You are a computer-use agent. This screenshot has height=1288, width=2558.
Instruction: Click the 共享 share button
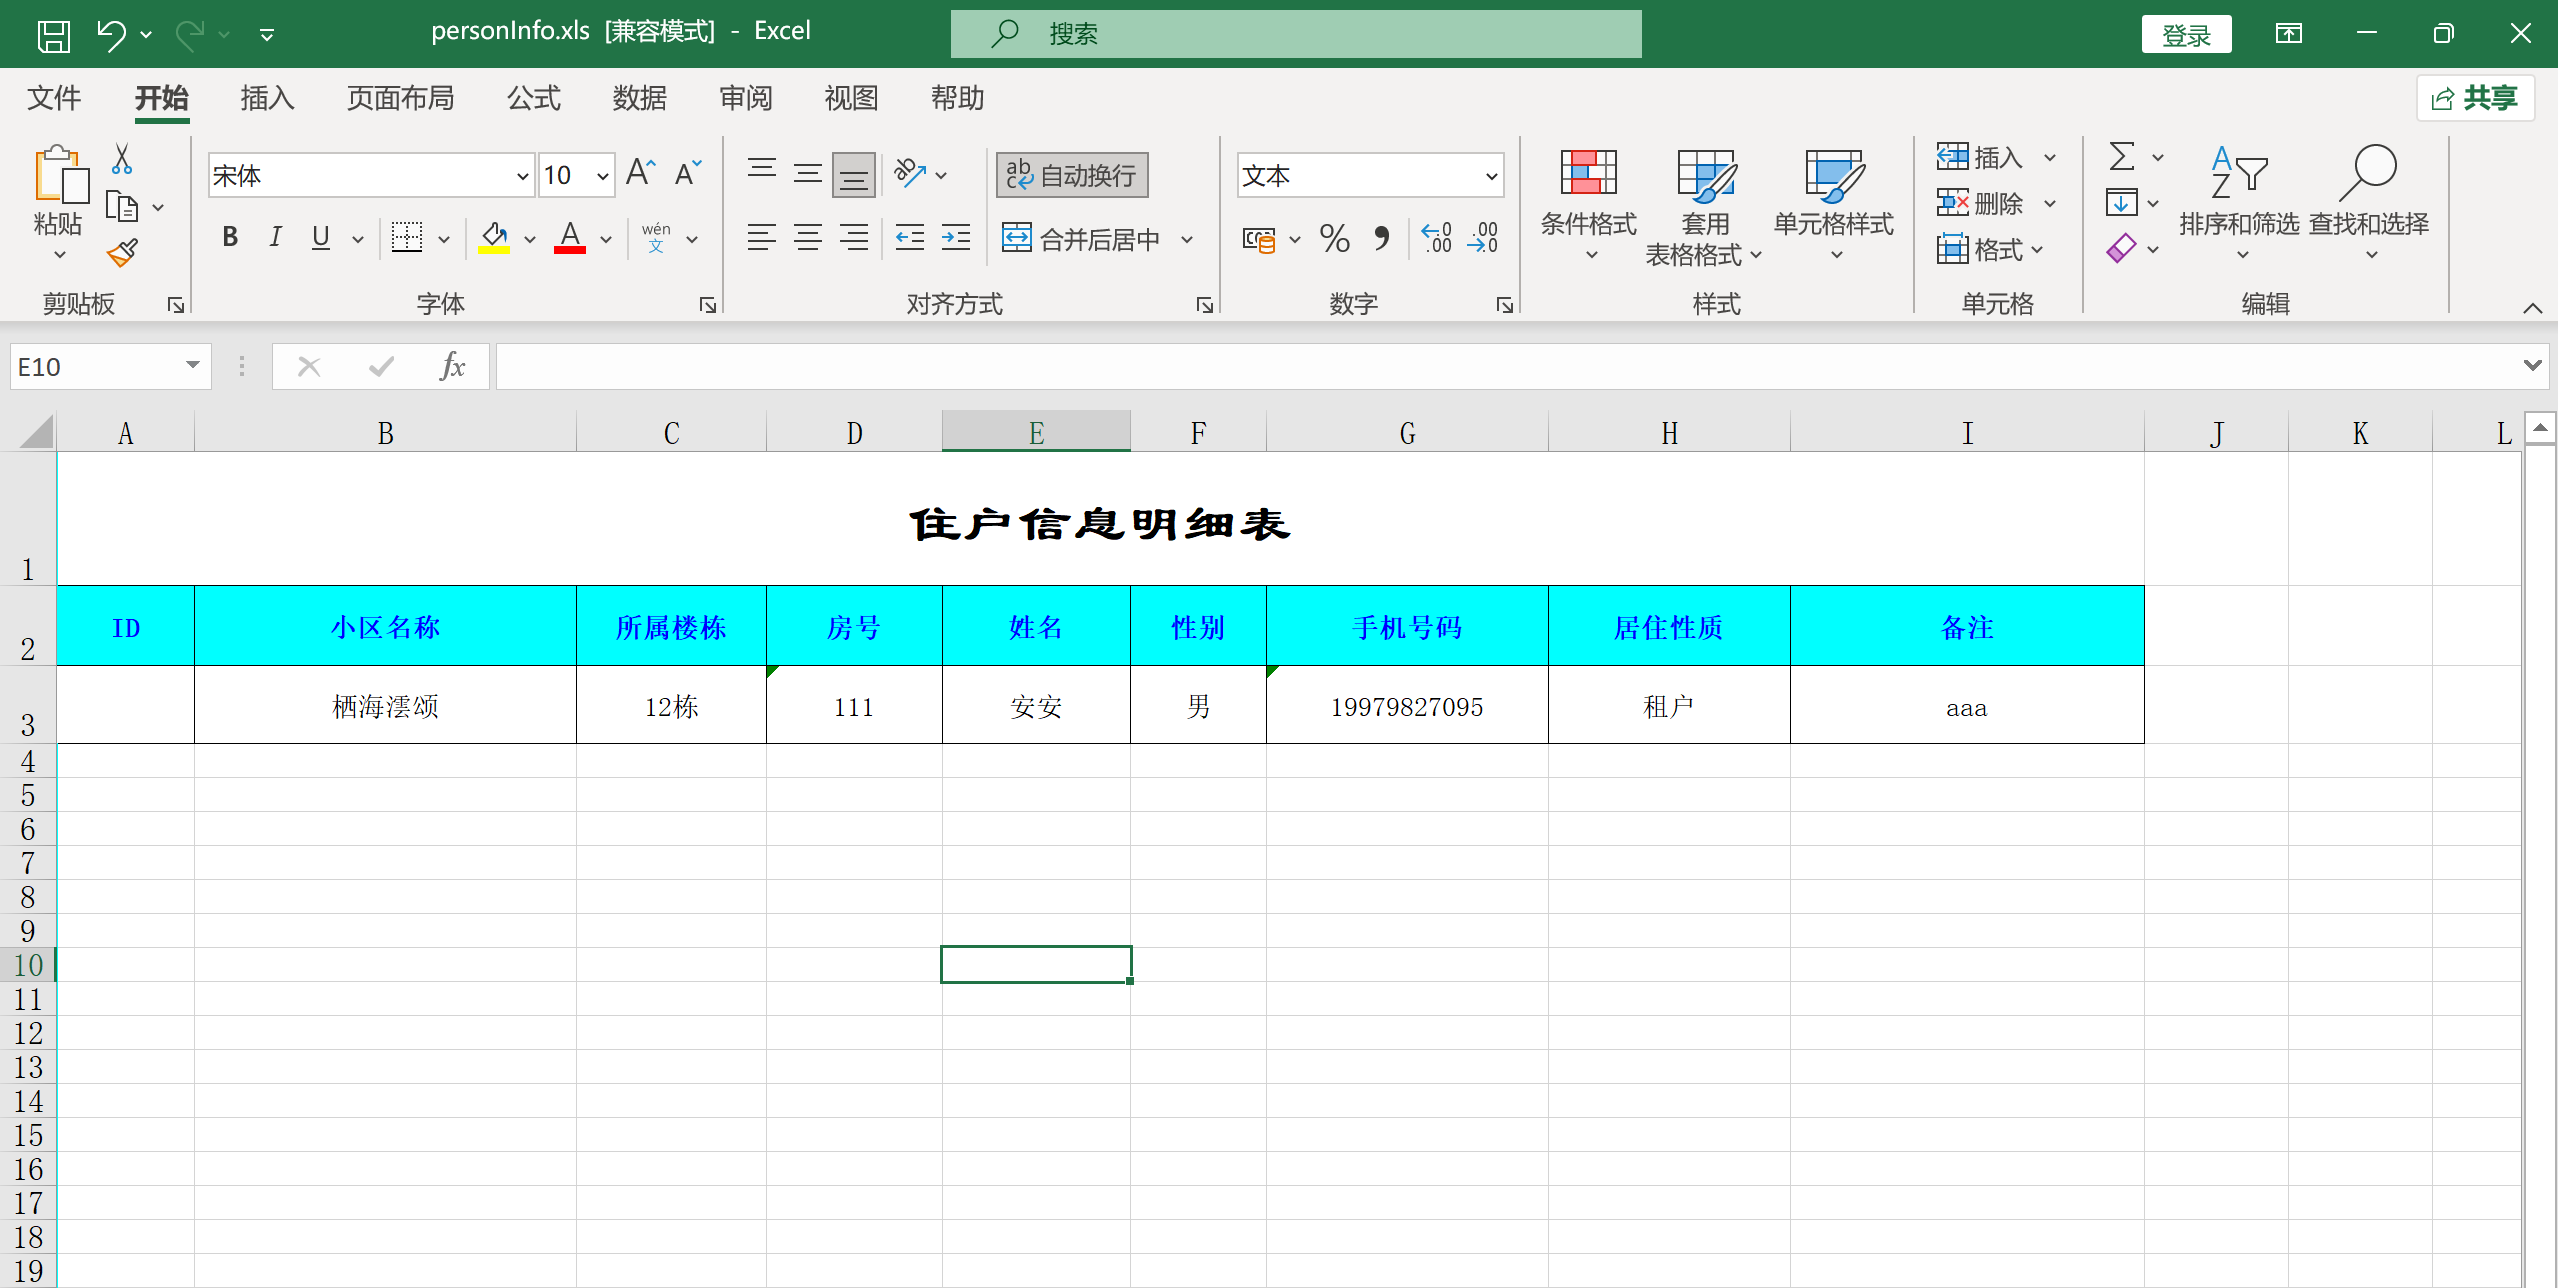pyautogui.click(x=2475, y=98)
